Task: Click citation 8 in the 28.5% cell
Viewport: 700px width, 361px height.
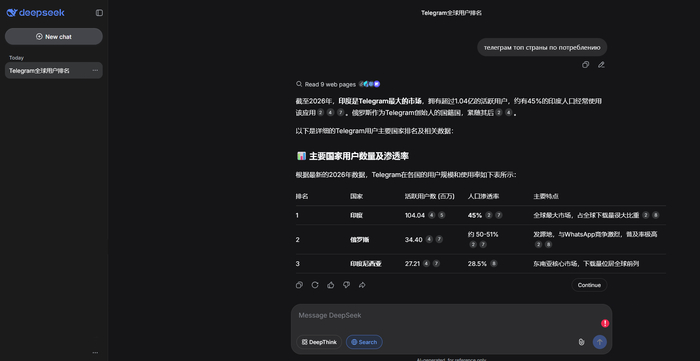Action: click(493, 264)
